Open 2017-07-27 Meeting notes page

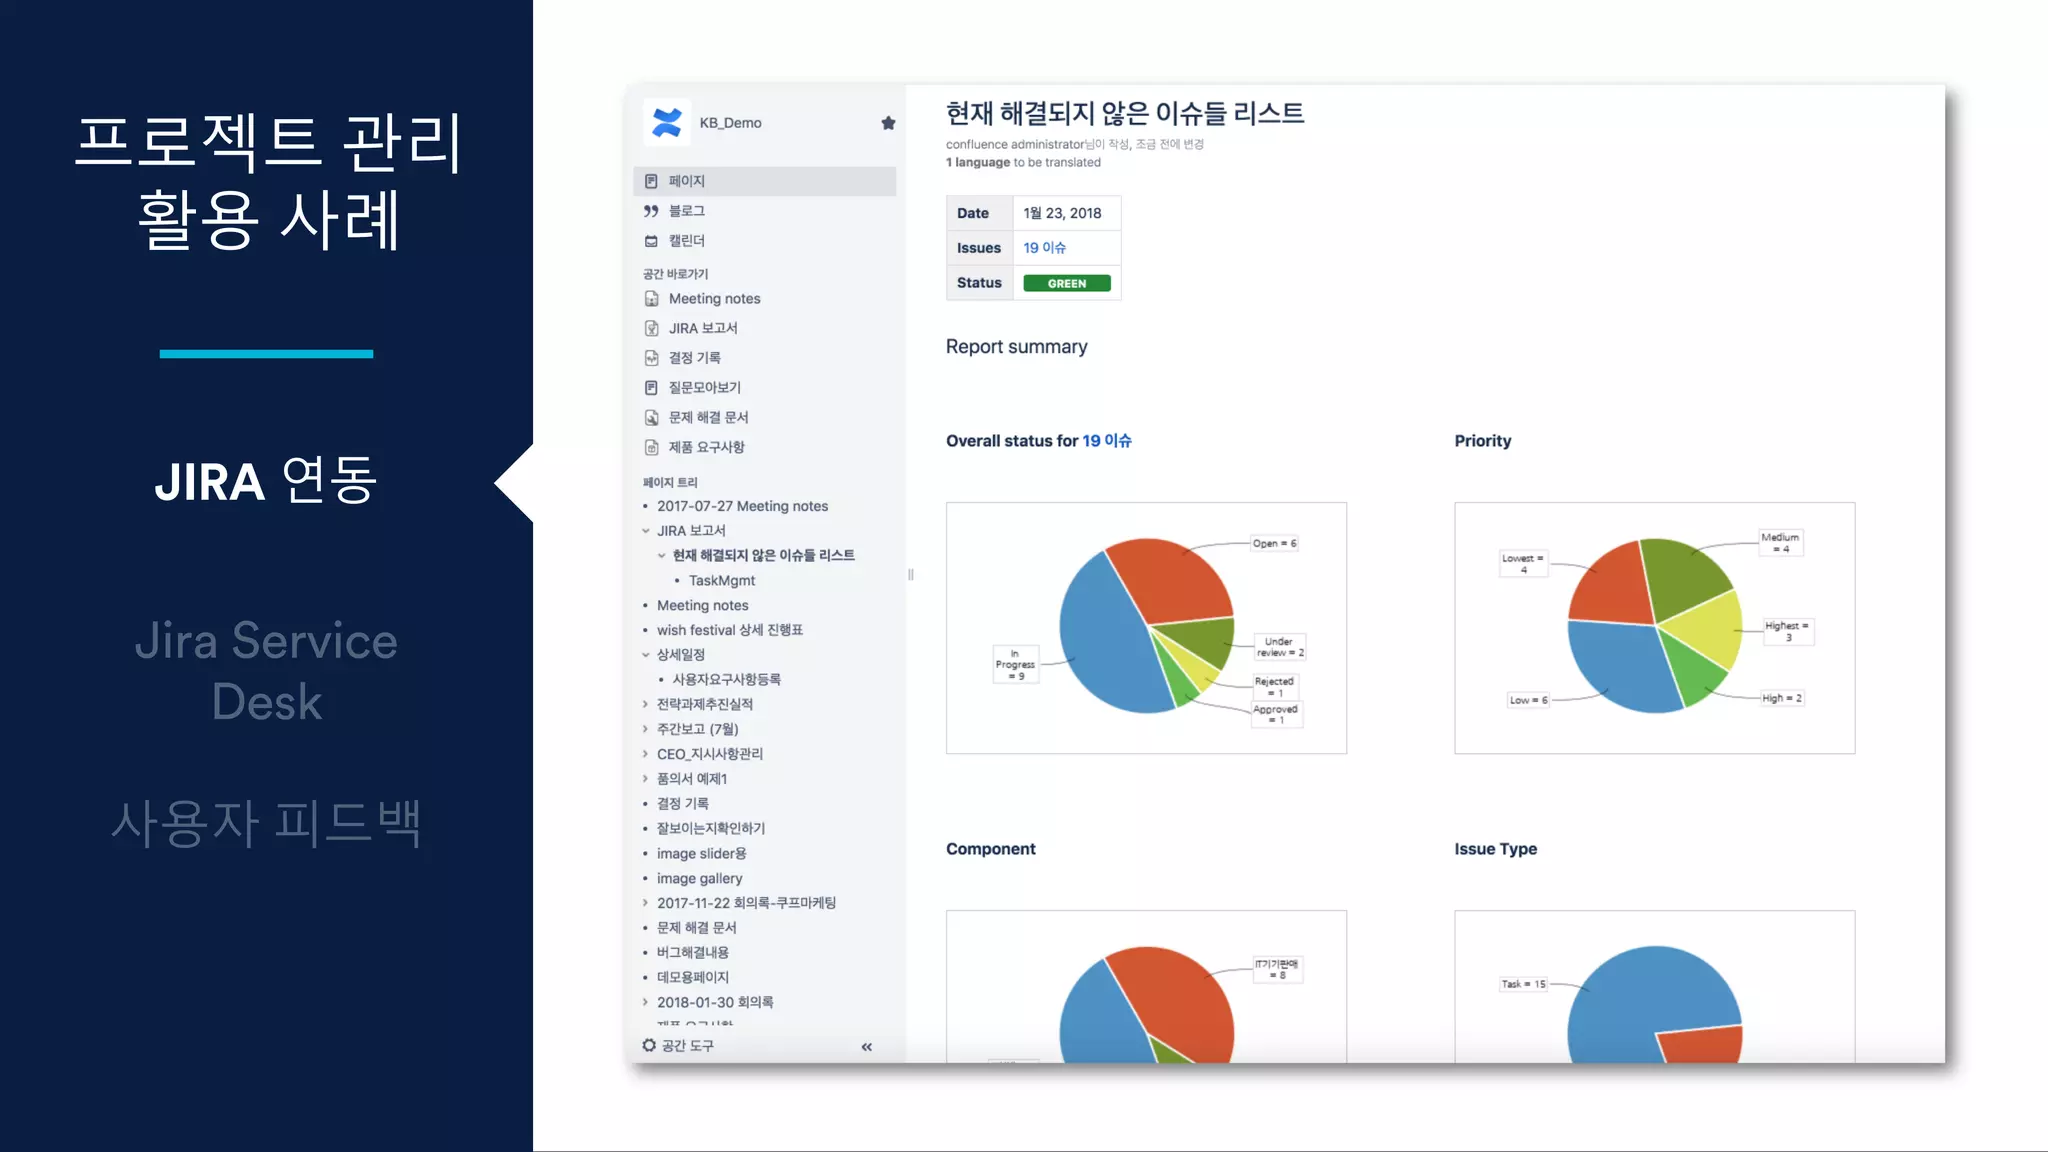tap(742, 506)
